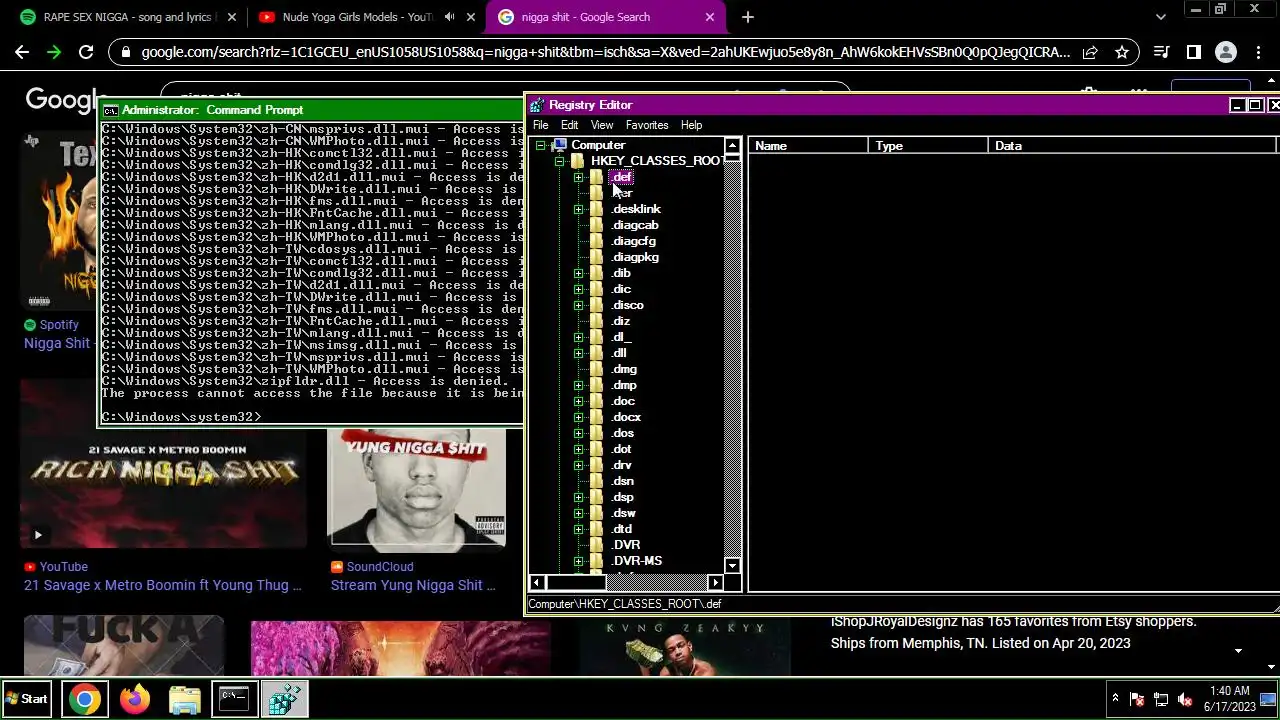Click the Chrome address bar URL
The width and height of the screenshot is (1280, 720).
point(606,52)
